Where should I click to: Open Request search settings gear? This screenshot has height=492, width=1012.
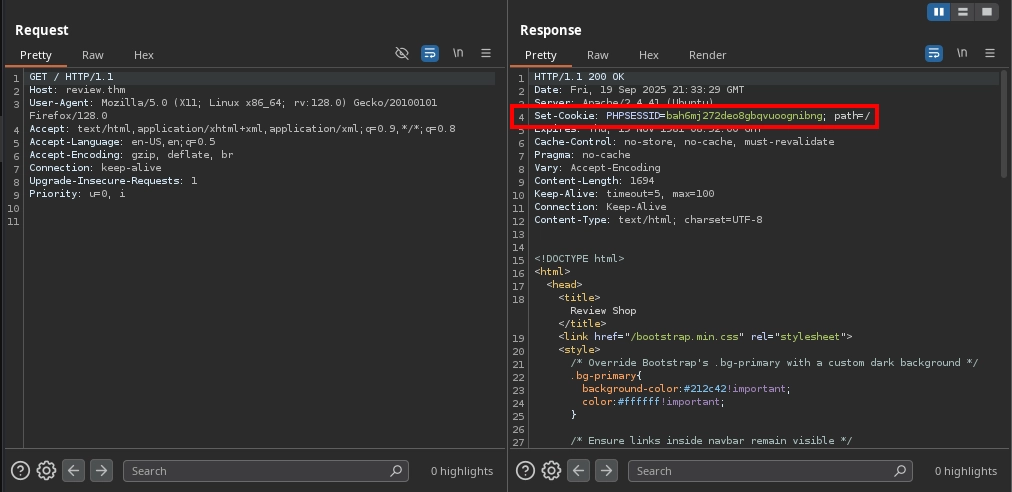(46, 470)
